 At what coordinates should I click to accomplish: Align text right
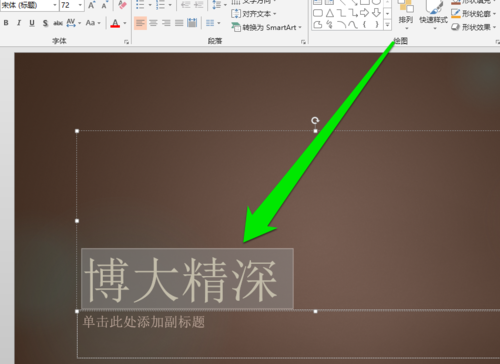(x=166, y=23)
